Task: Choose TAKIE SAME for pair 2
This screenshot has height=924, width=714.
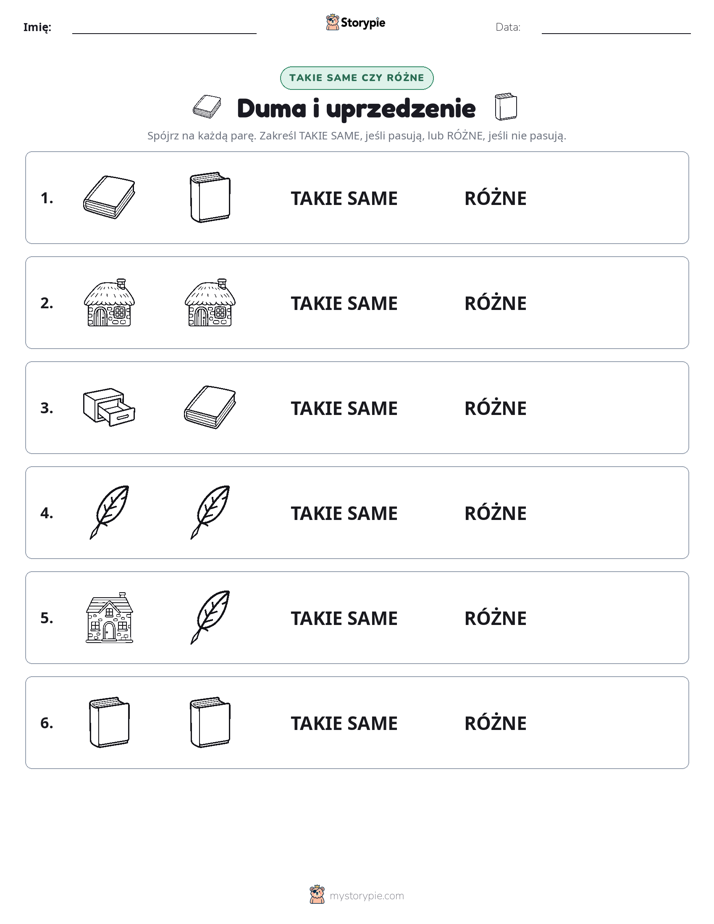Action: click(x=344, y=303)
